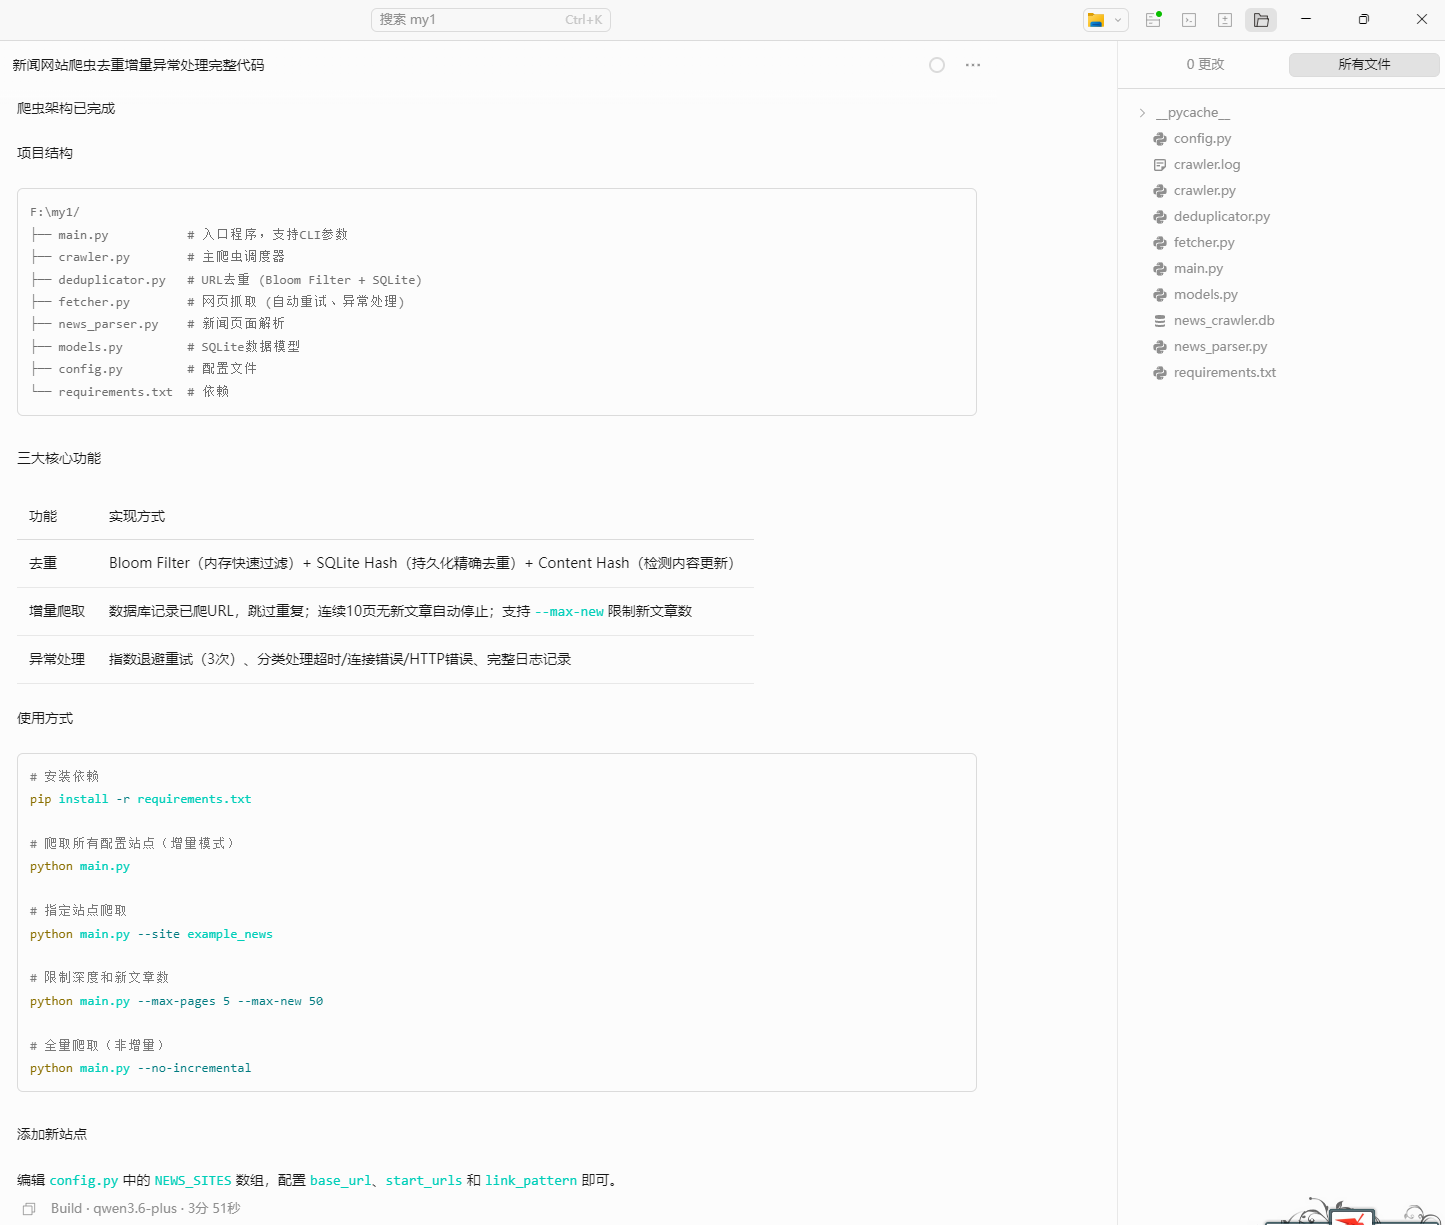Viewport: 1445px width, 1225px height.
Task: Open deduplicator.py from the file tree
Action: 1221,217
